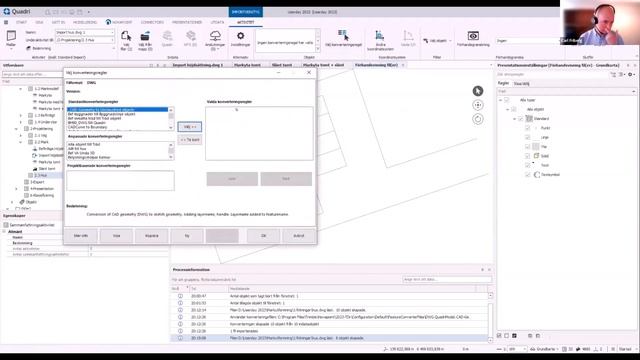
Task: Click the Förhandsgranskning eye icon
Action: (x=473, y=36)
